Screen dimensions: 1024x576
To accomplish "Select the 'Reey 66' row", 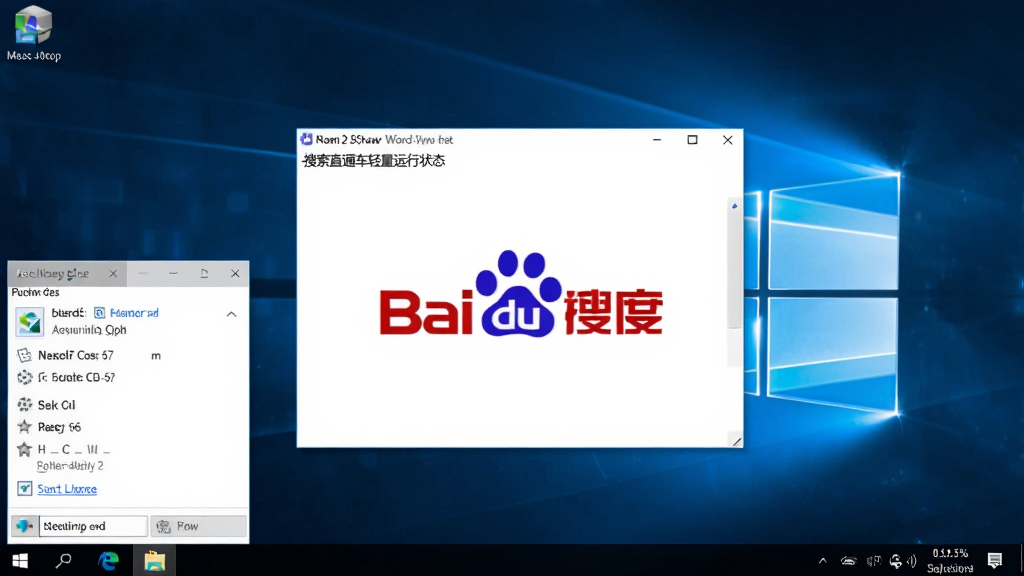I will [128, 427].
